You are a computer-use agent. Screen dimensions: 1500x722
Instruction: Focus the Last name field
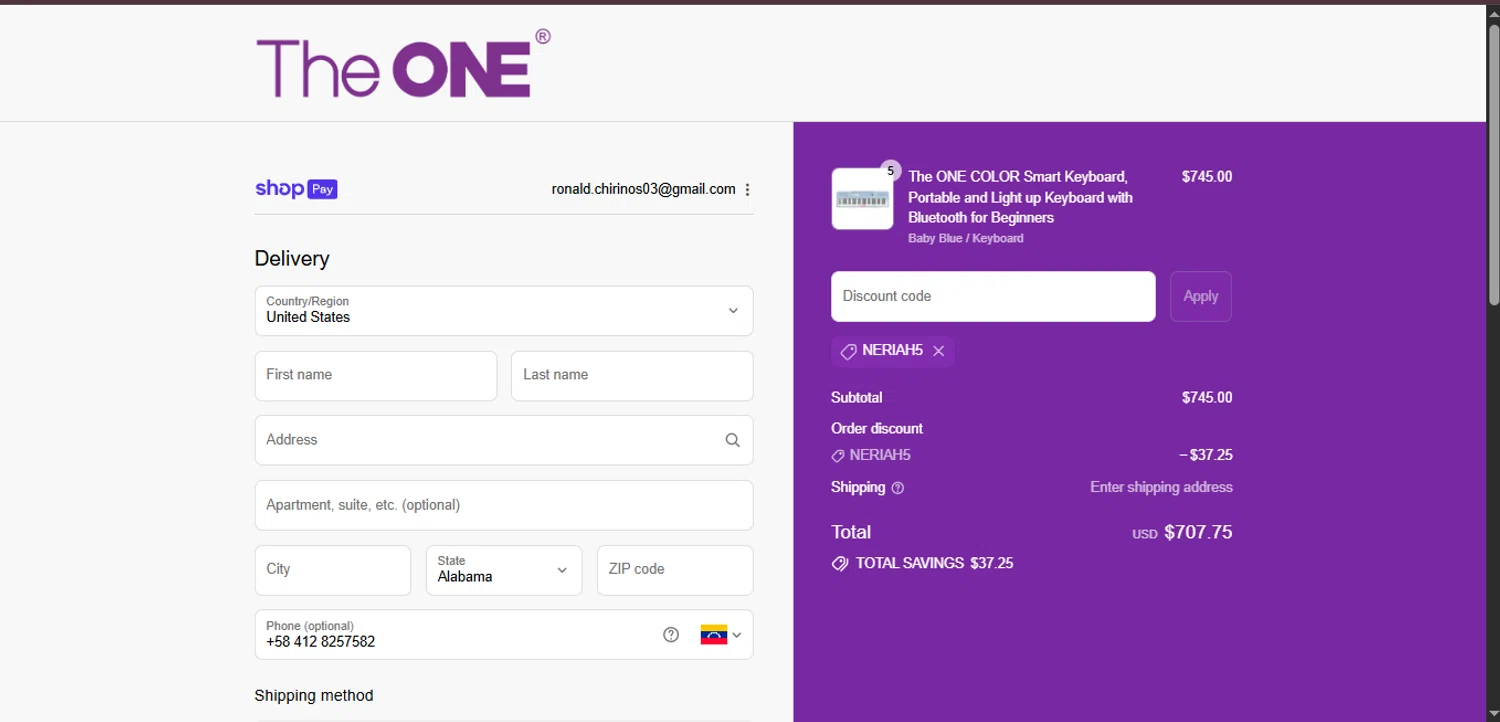click(632, 376)
